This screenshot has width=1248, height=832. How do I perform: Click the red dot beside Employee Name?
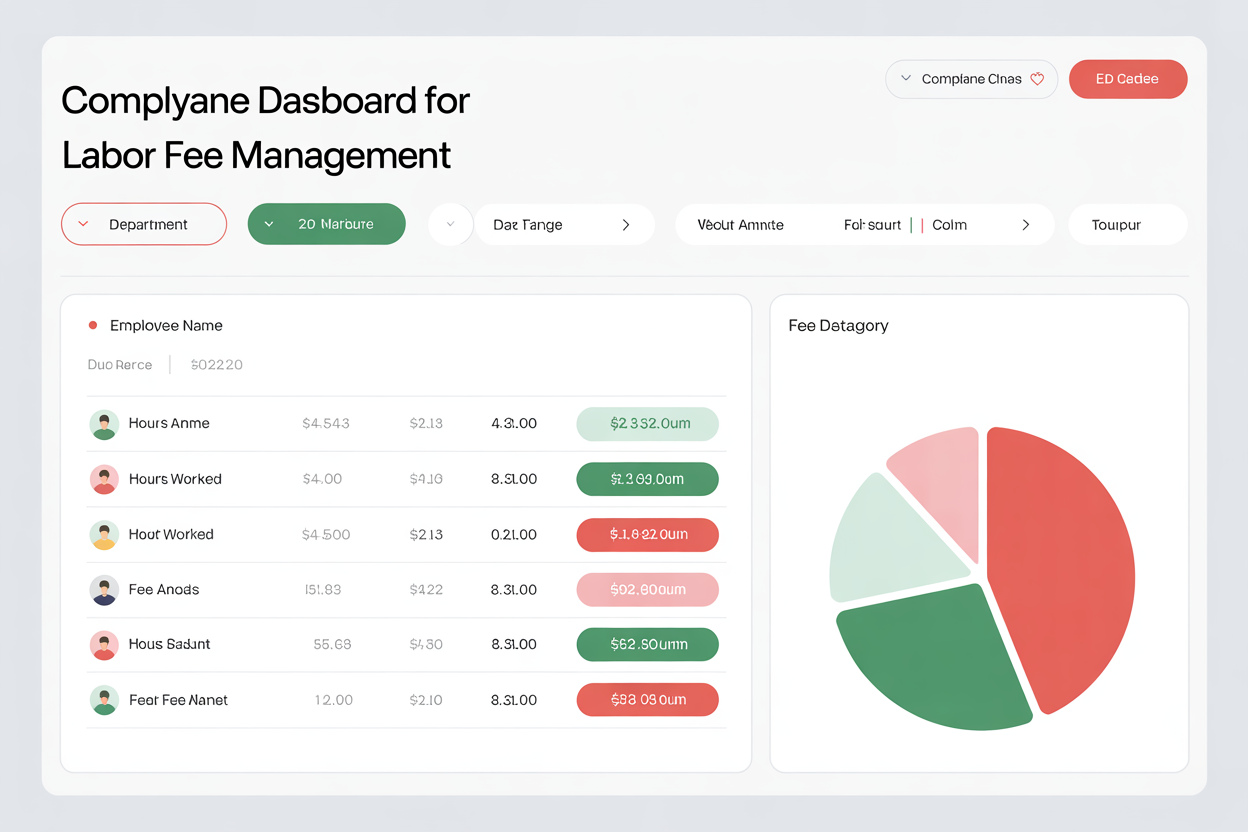click(x=93, y=325)
